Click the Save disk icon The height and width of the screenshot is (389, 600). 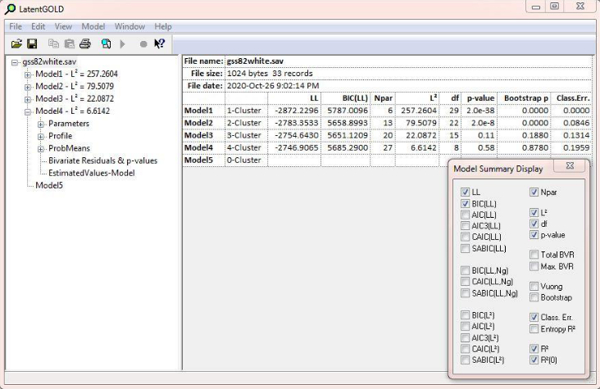[32, 44]
